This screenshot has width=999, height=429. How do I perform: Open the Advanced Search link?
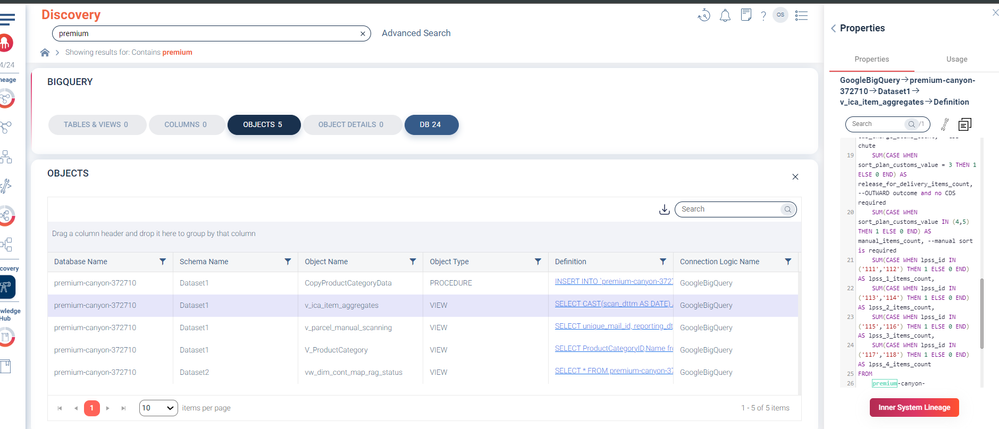point(416,33)
